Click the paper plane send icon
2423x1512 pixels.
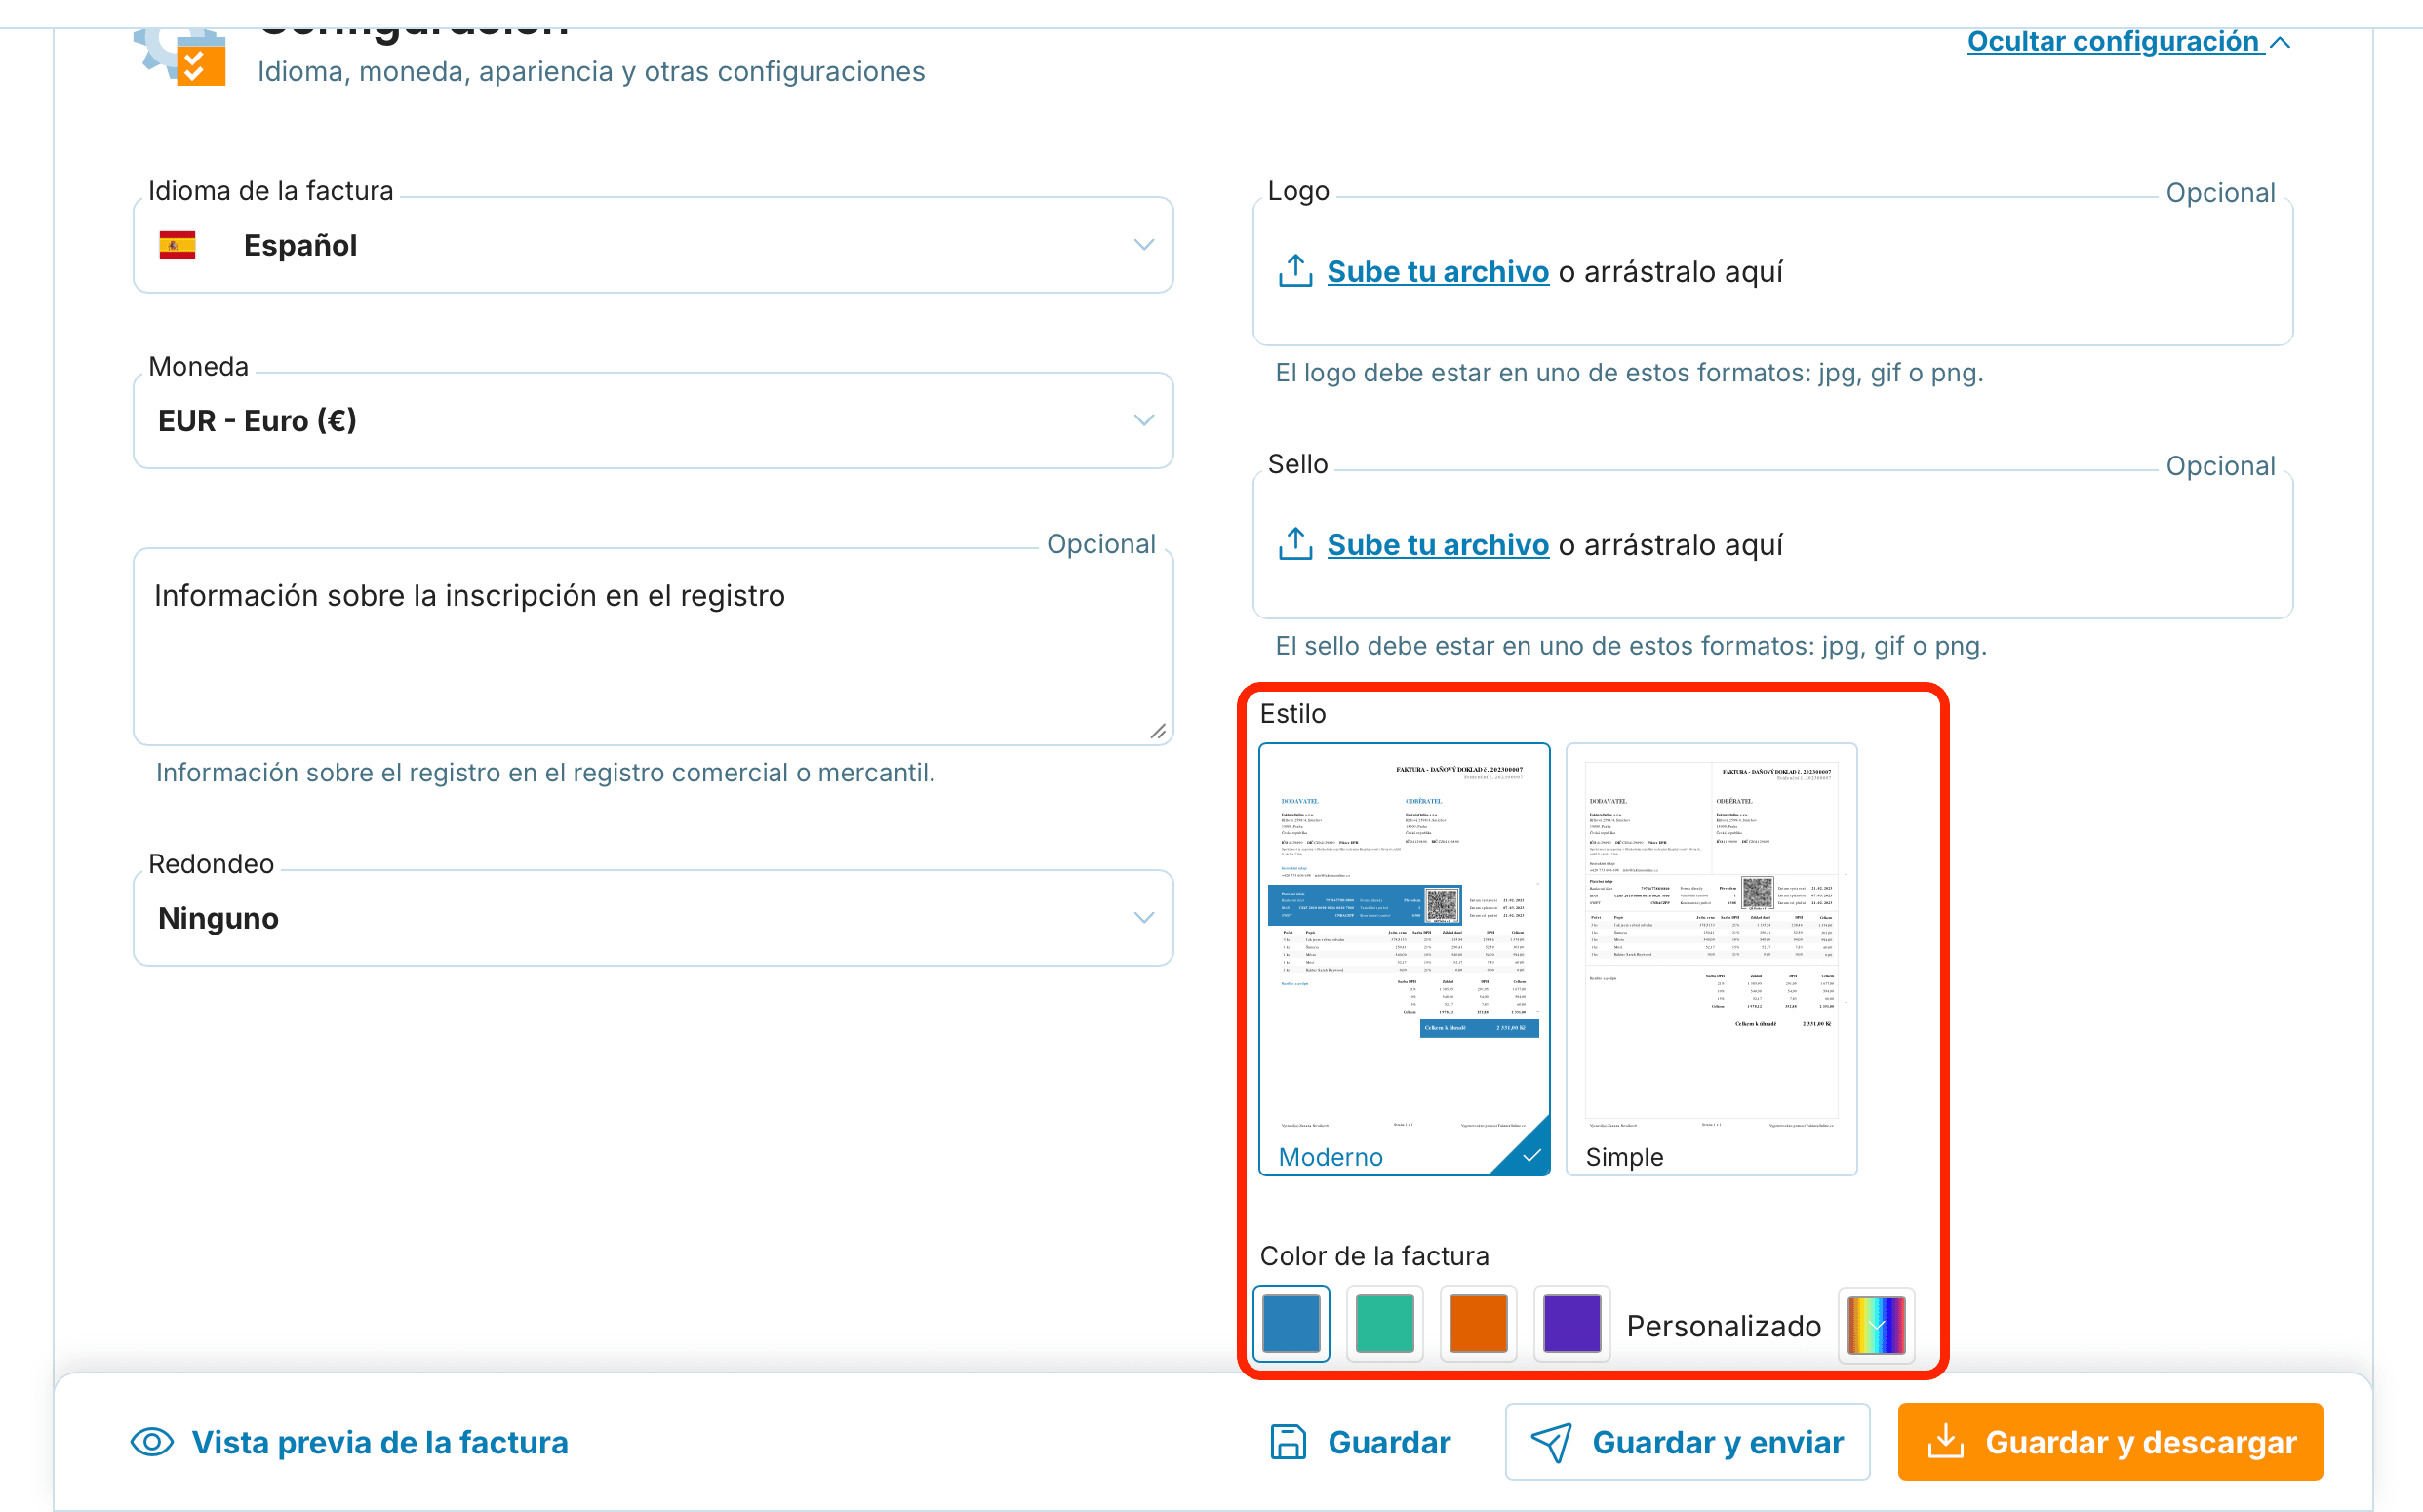pos(1551,1442)
